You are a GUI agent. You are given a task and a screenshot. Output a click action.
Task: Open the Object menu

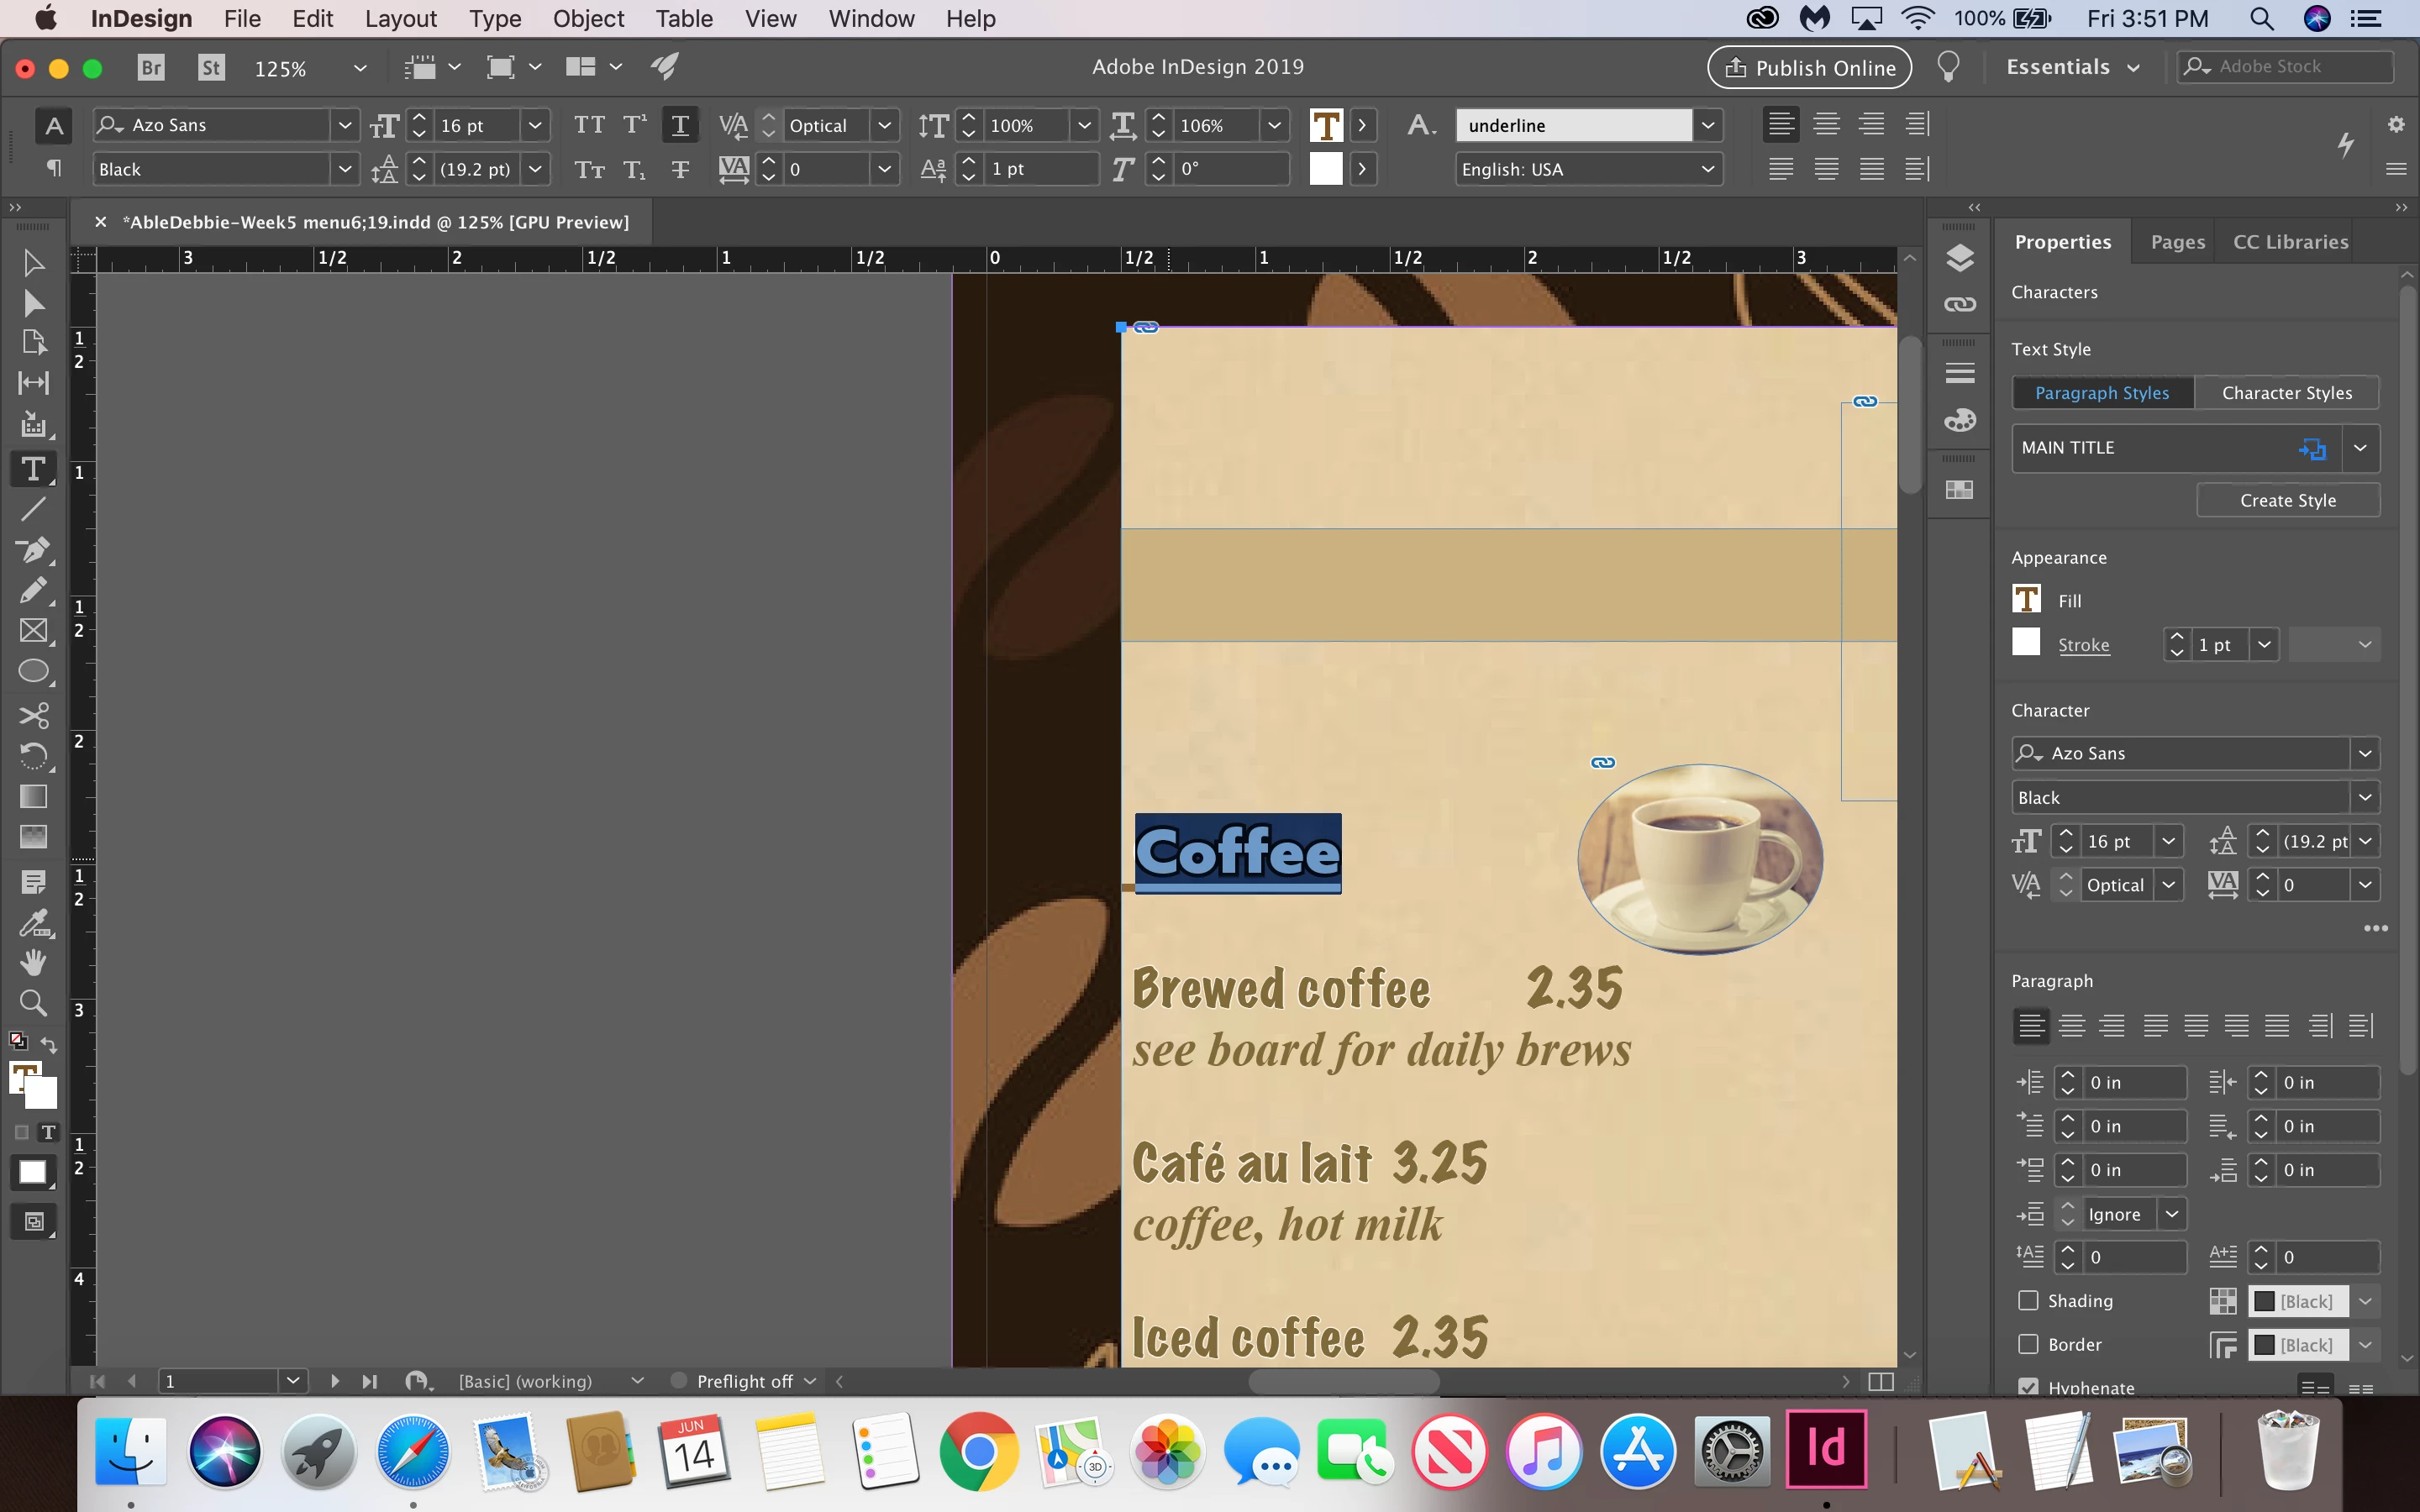587,18
